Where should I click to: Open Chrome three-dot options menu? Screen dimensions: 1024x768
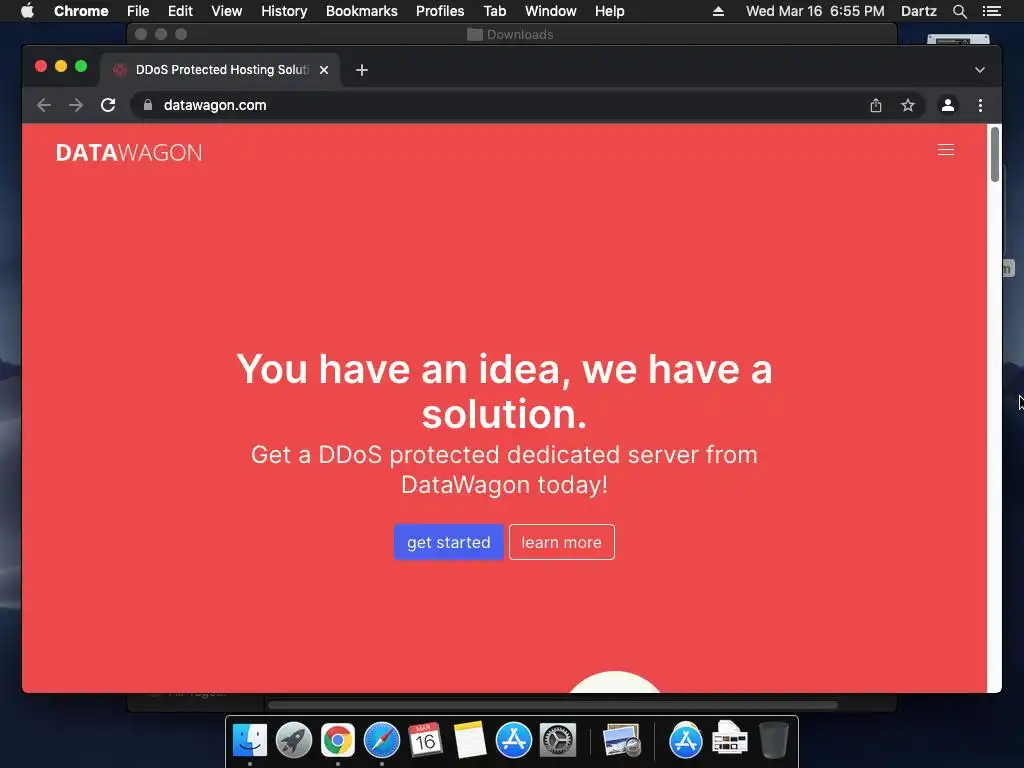980,105
